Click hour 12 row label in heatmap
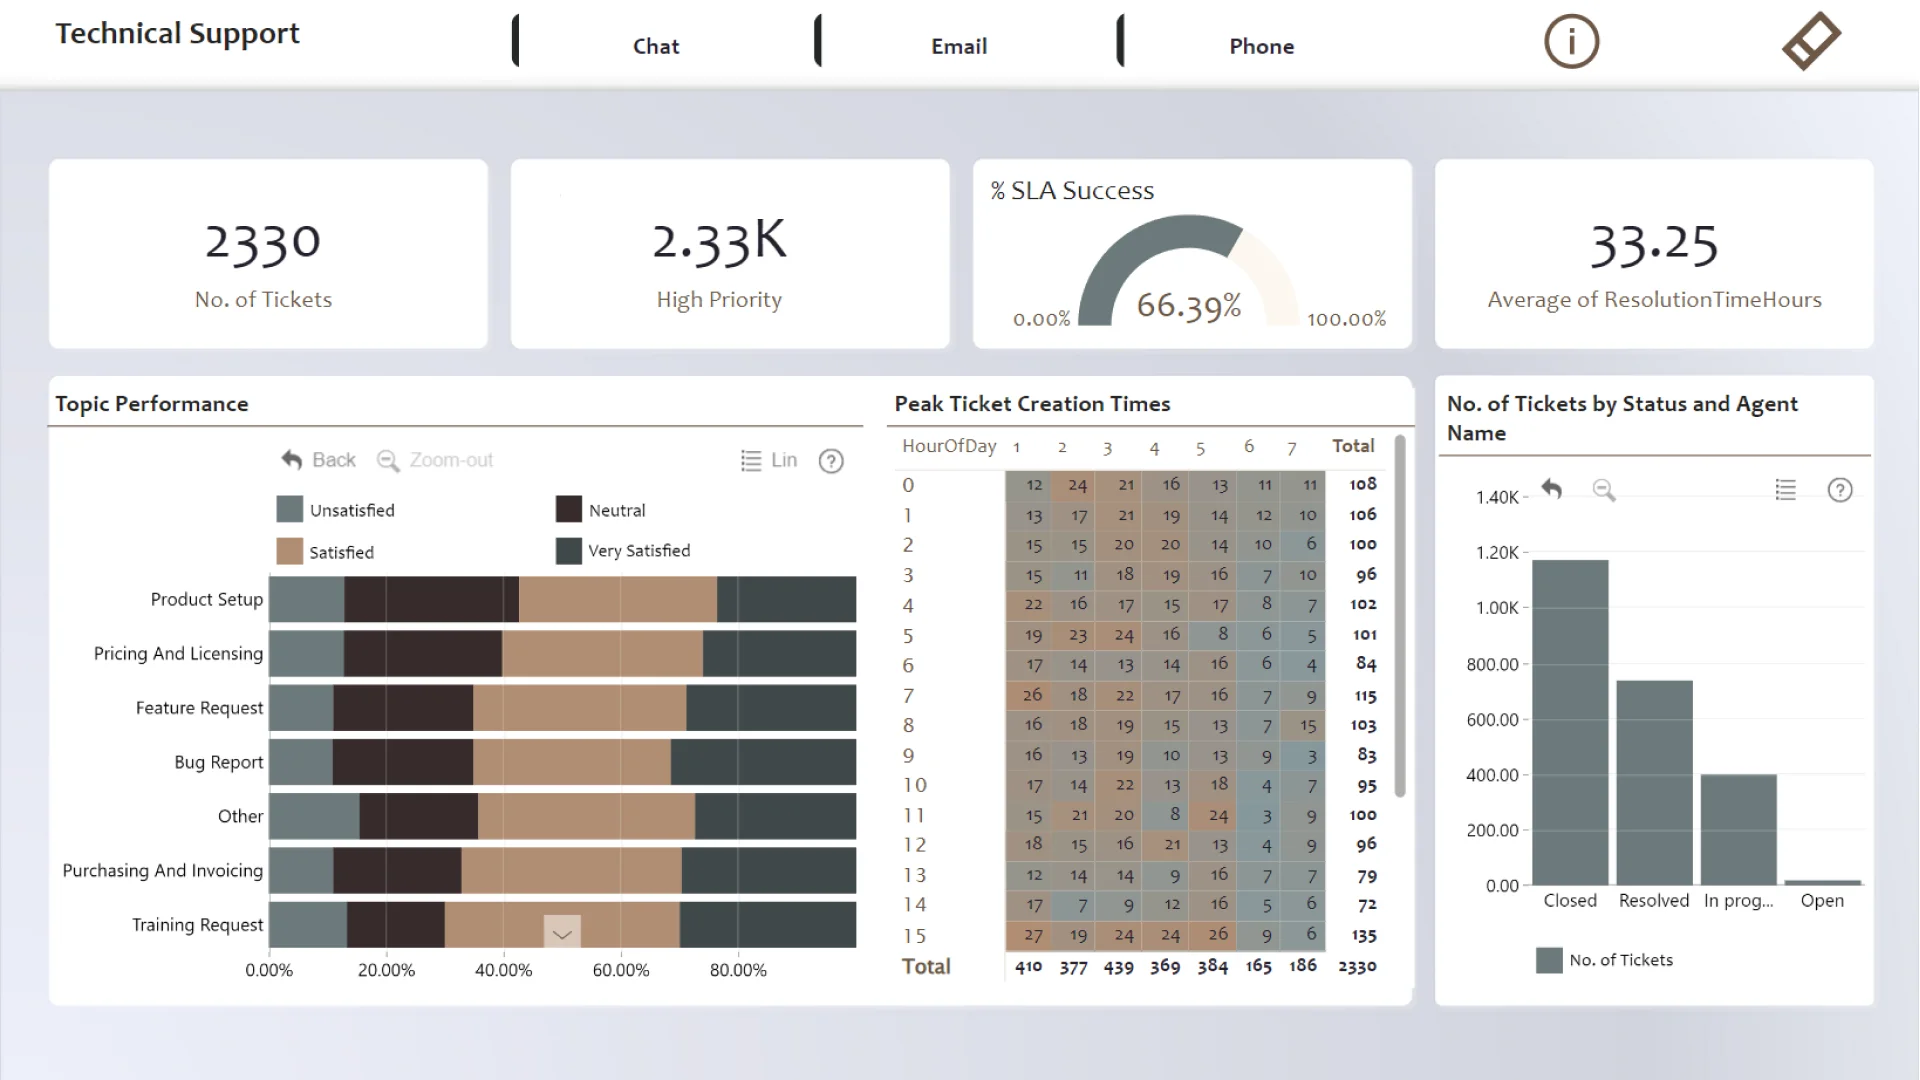 [x=914, y=845]
